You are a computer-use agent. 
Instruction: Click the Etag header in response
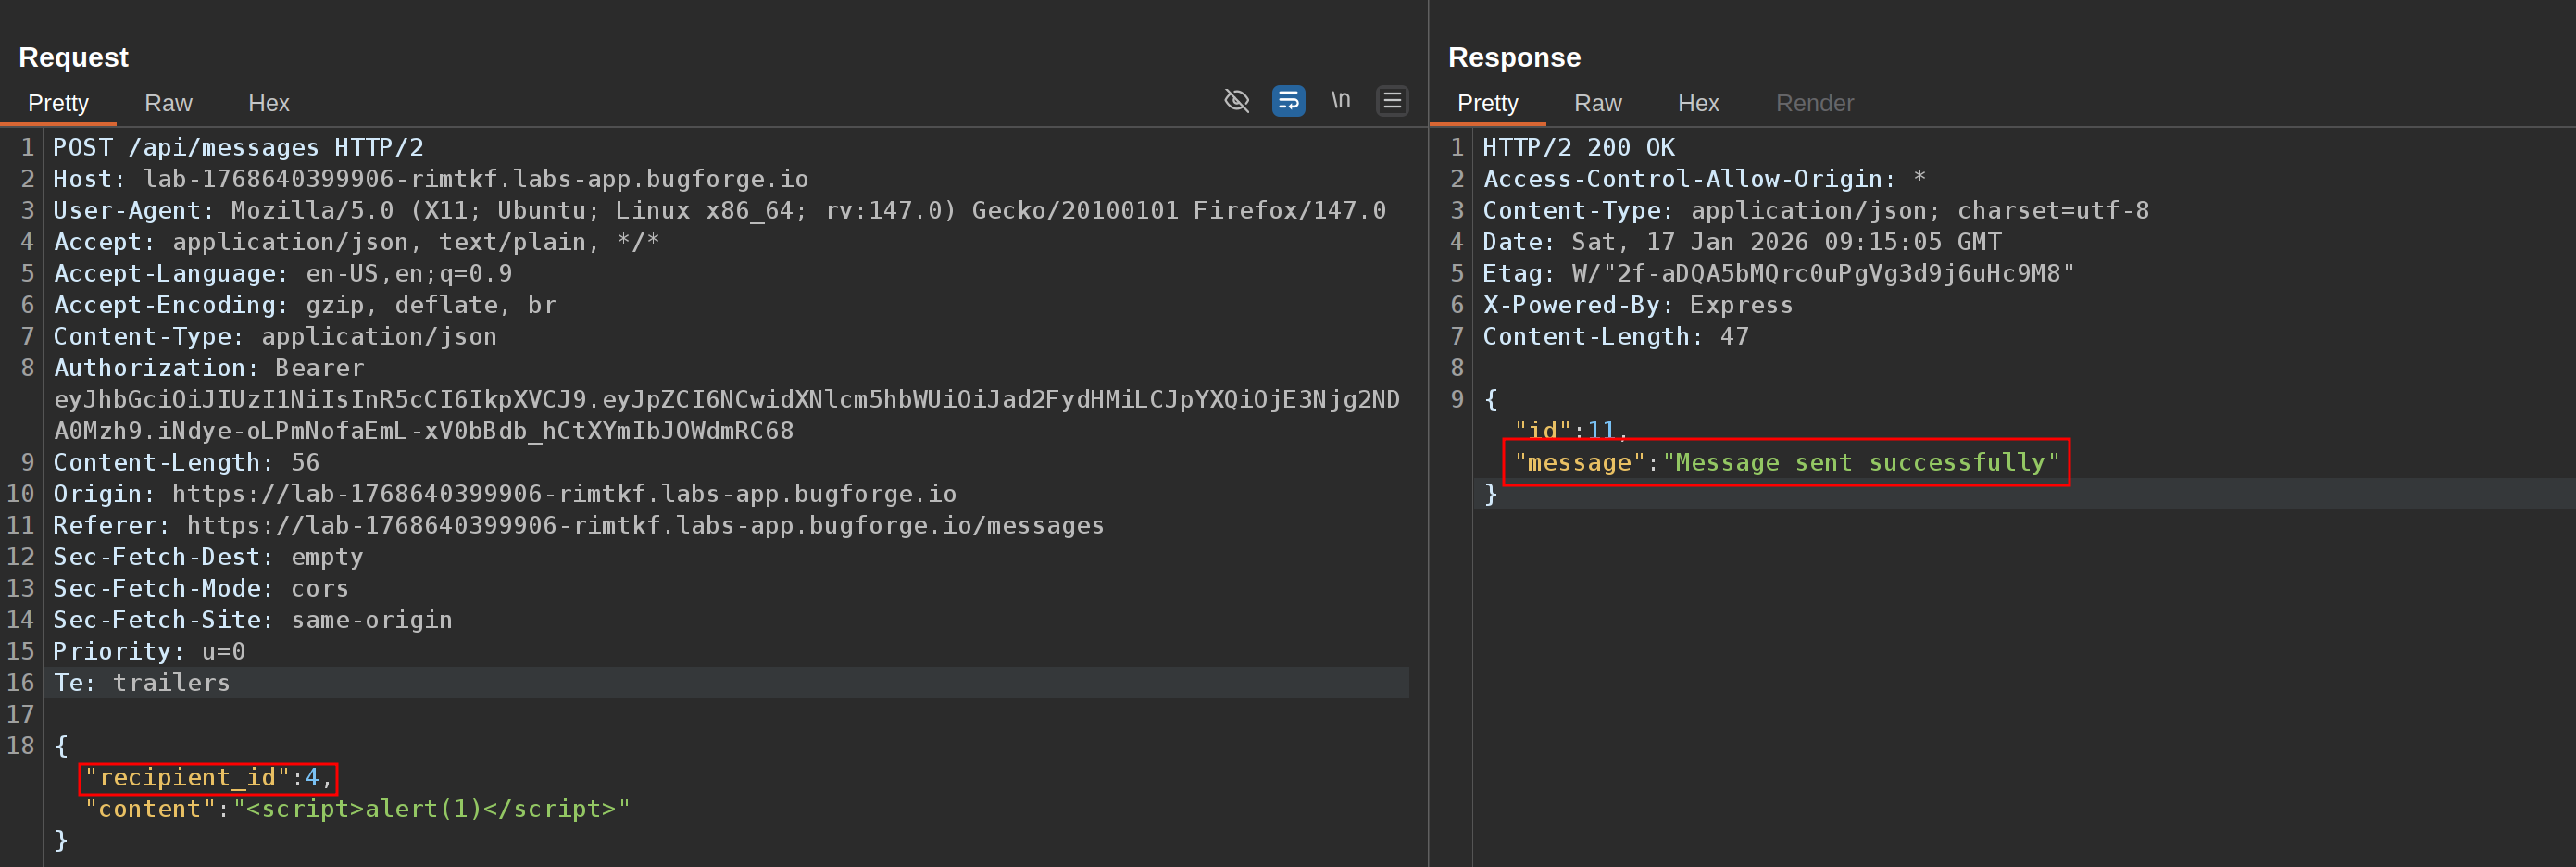1777,274
